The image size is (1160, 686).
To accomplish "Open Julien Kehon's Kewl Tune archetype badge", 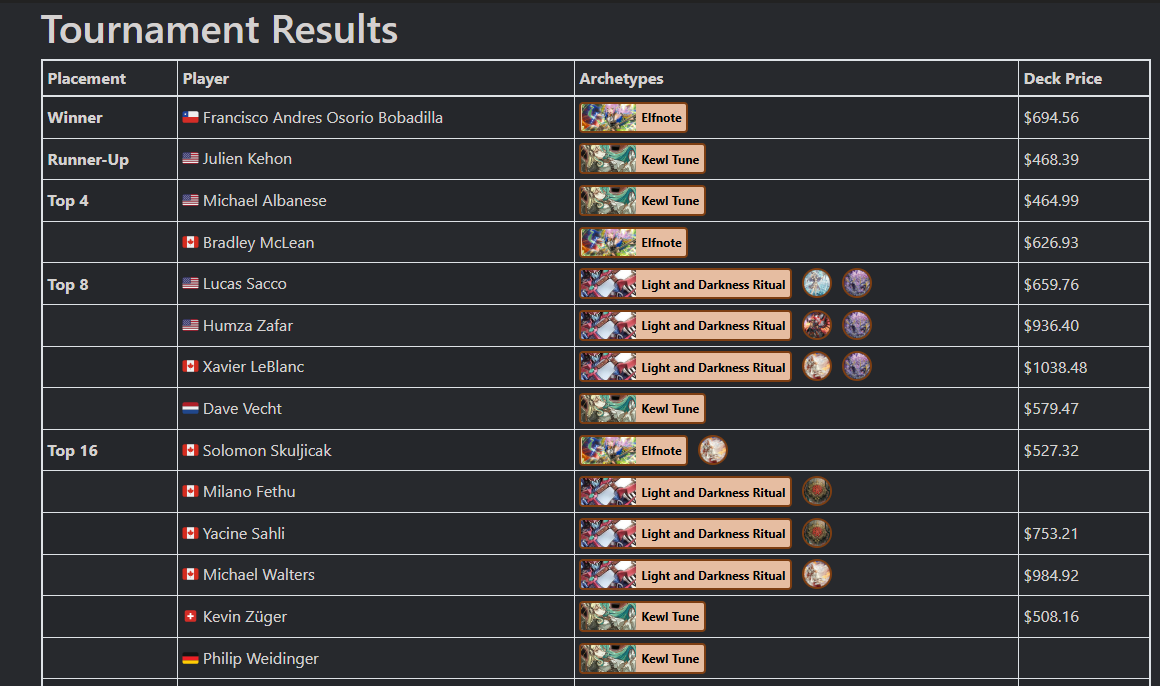I will (642, 159).
